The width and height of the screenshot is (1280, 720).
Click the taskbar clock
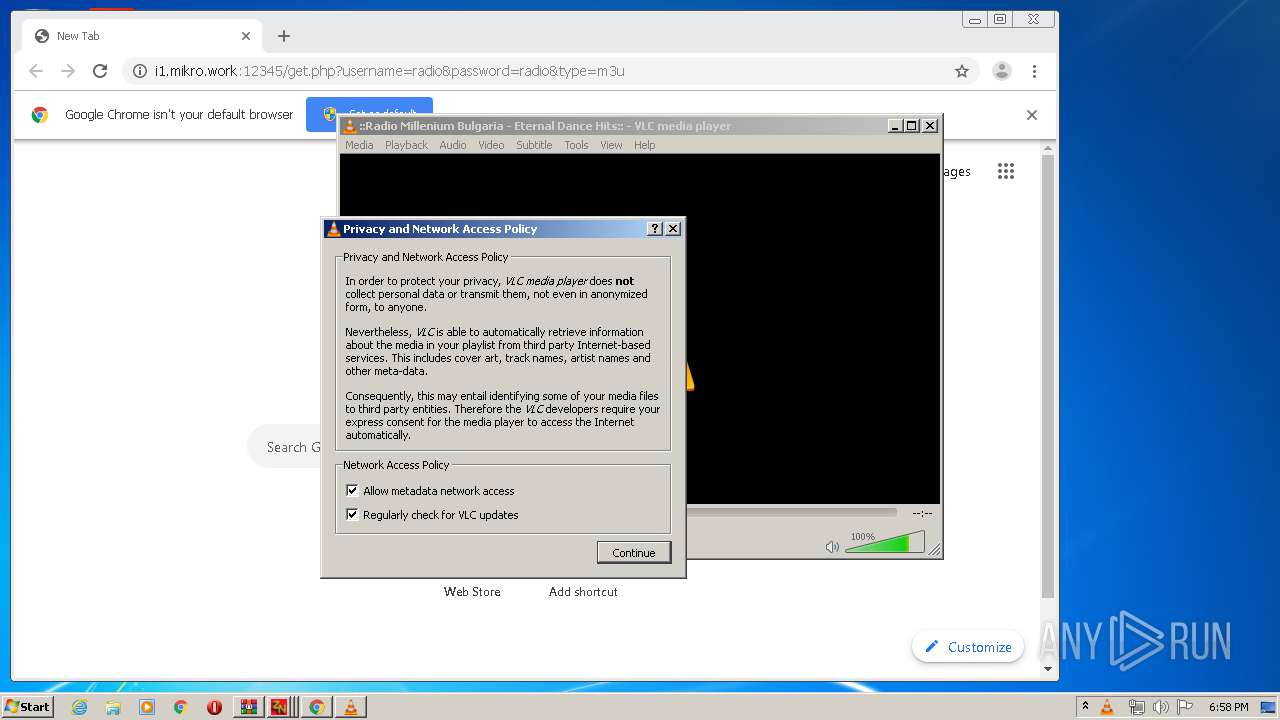(x=1228, y=707)
